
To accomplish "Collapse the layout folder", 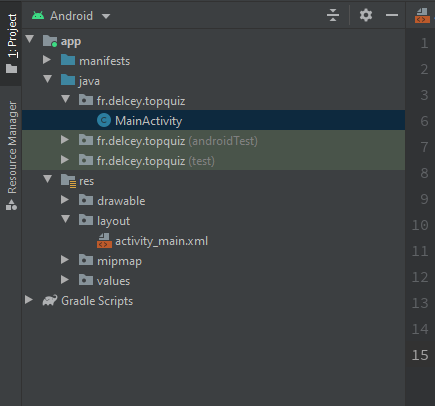I will 65,219.
